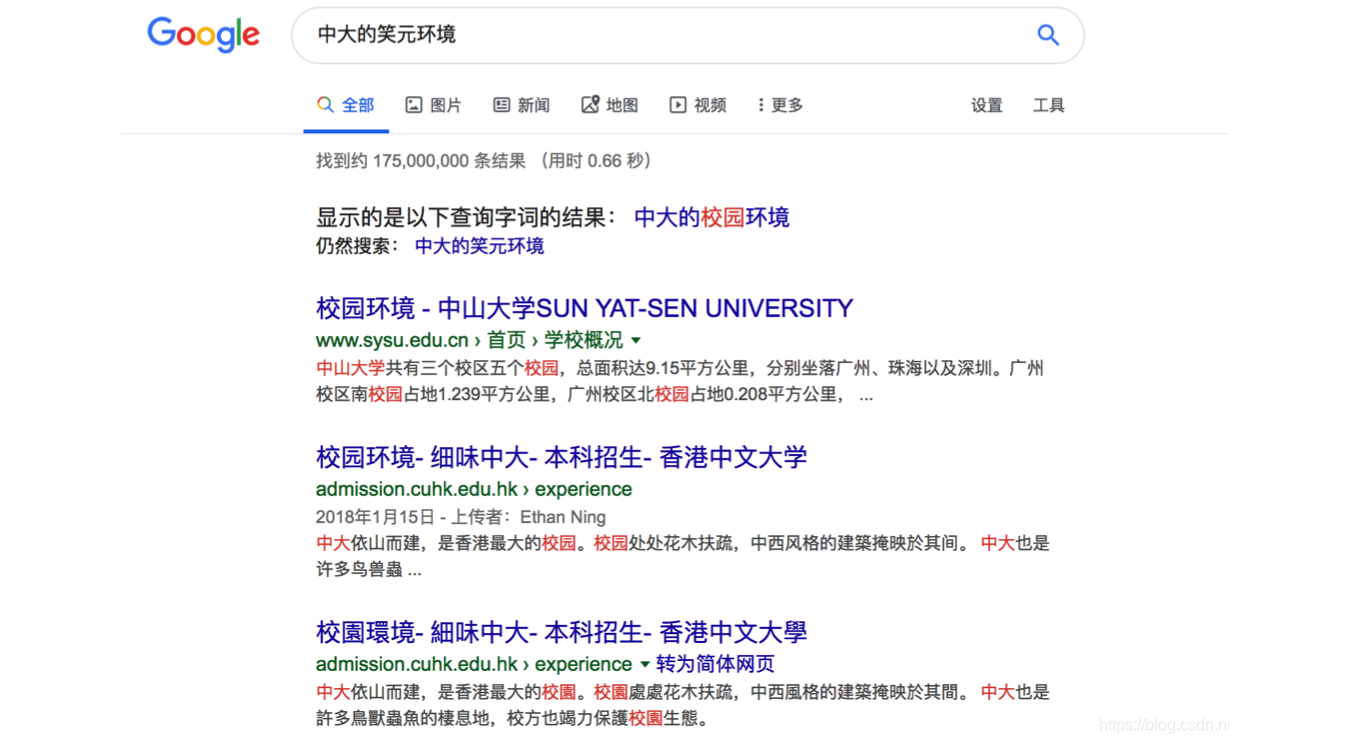Click the corrected query 中大的校园环境
The height and width of the screenshot is (743, 1350).
click(712, 217)
